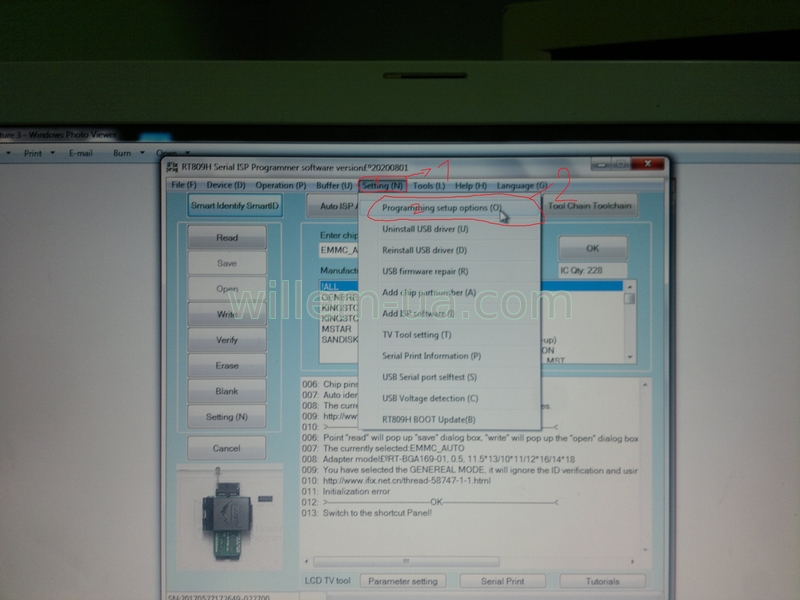Click the log horizontal scroll-right arrow
Image resolution: width=800 pixels, height=600 pixels.
click(633, 561)
